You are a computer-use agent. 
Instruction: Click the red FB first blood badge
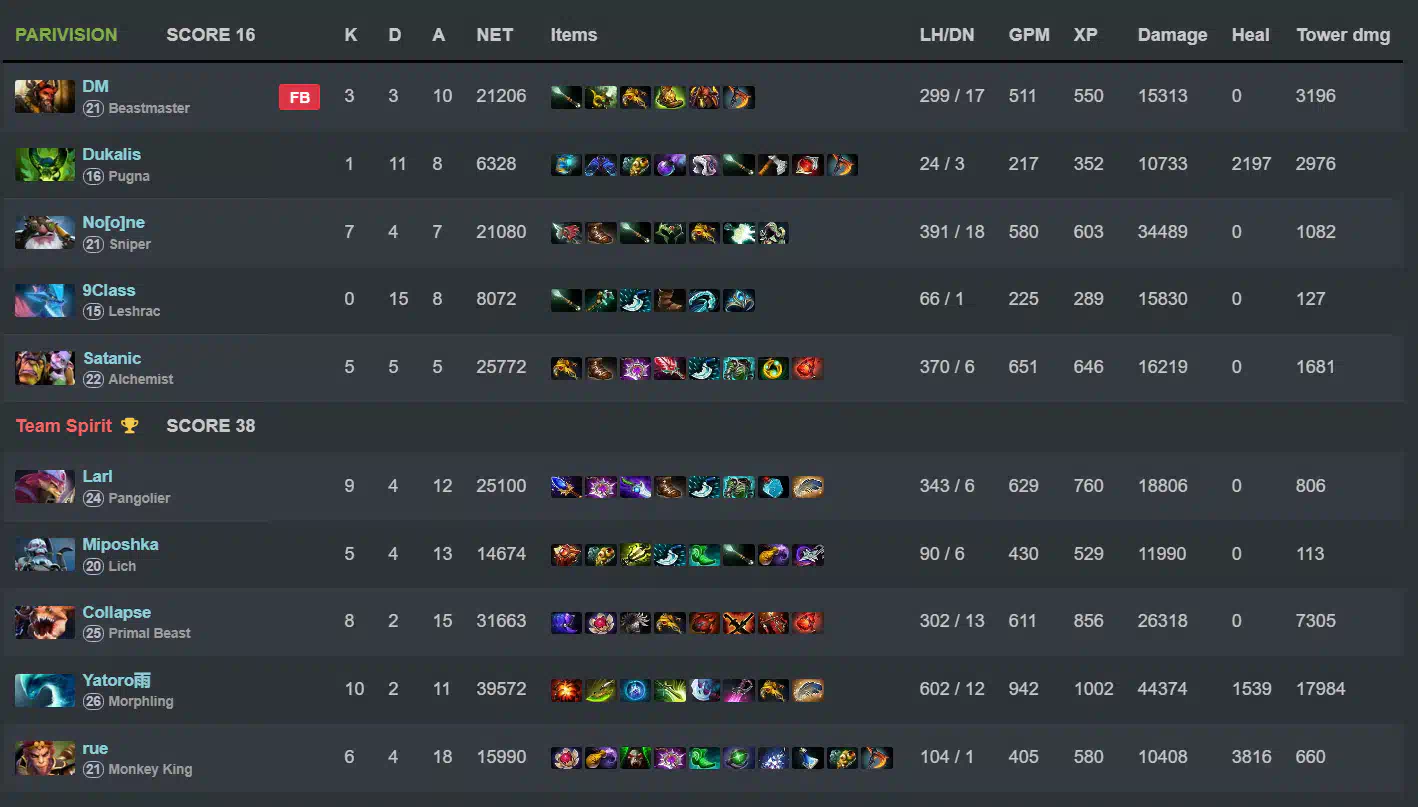[x=299, y=97]
